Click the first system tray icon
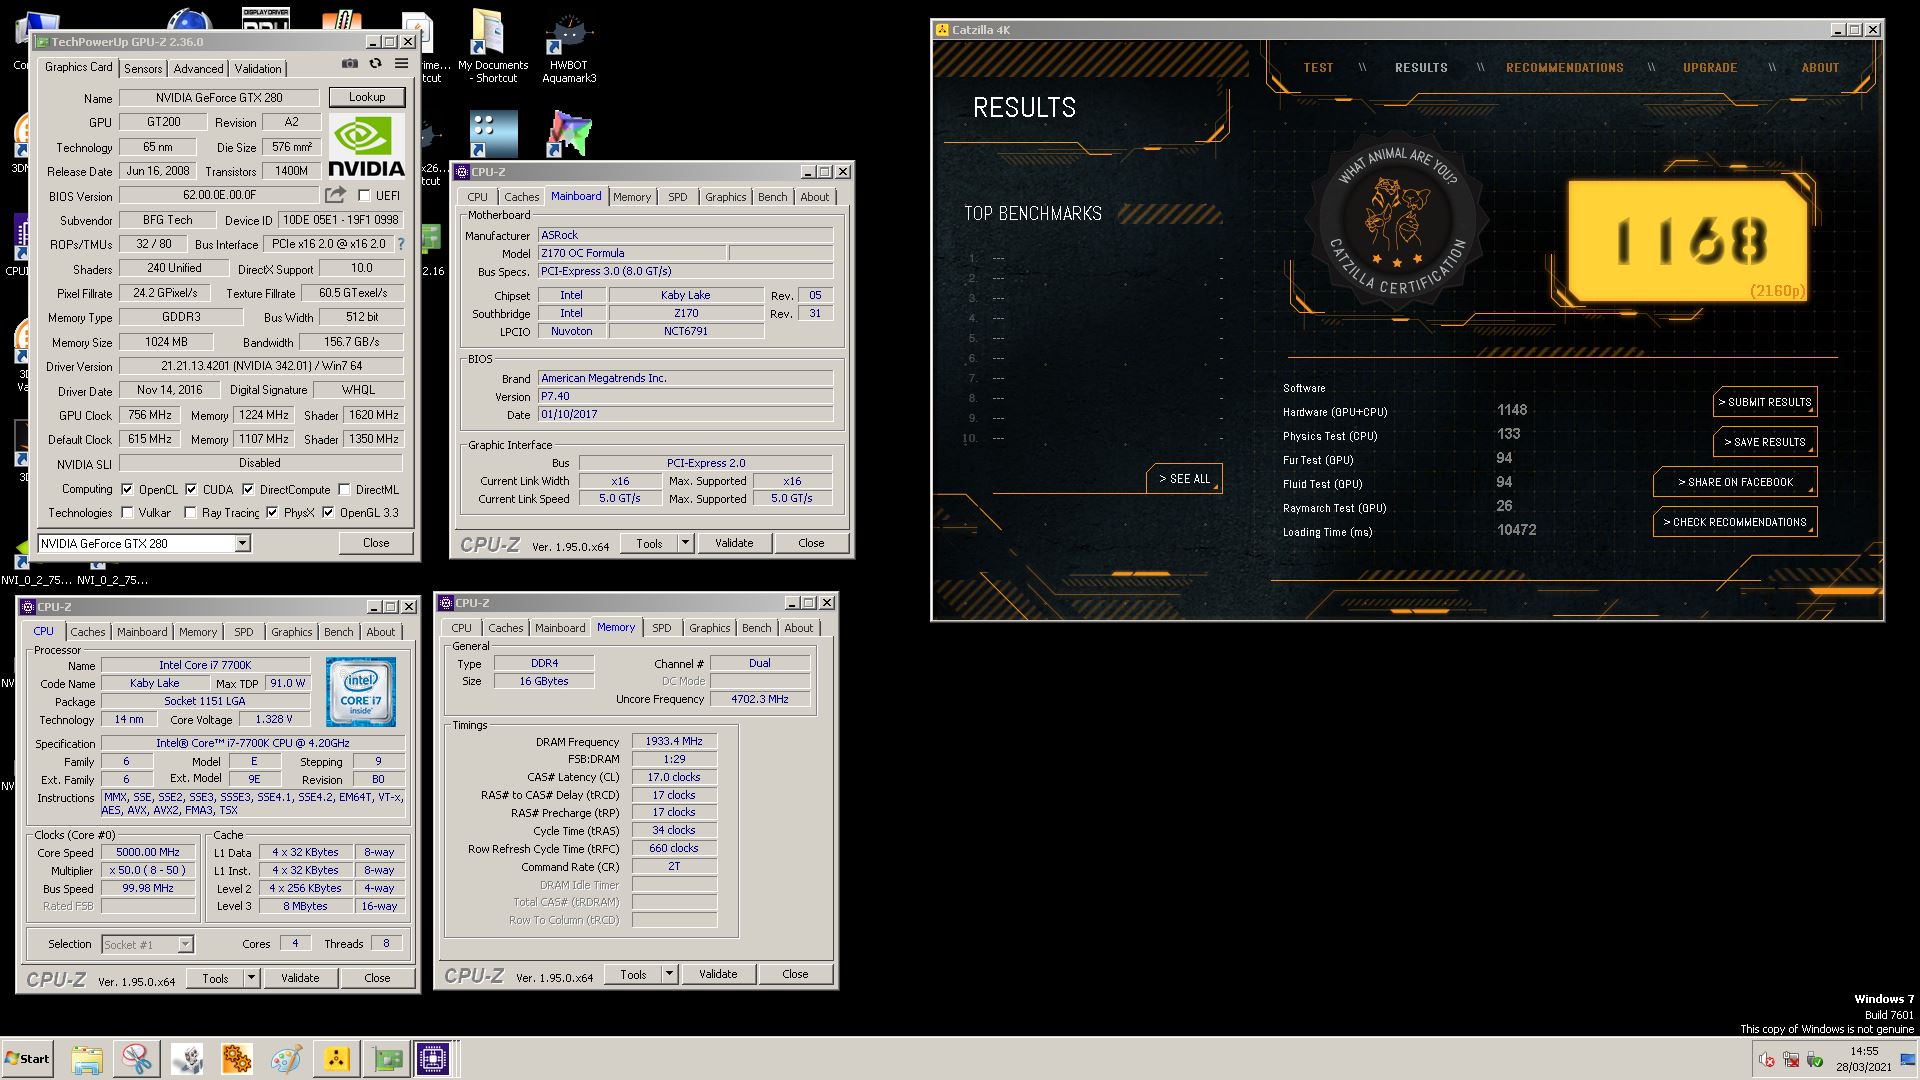This screenshot has width=1920, height=1080. (1767, 1060)
